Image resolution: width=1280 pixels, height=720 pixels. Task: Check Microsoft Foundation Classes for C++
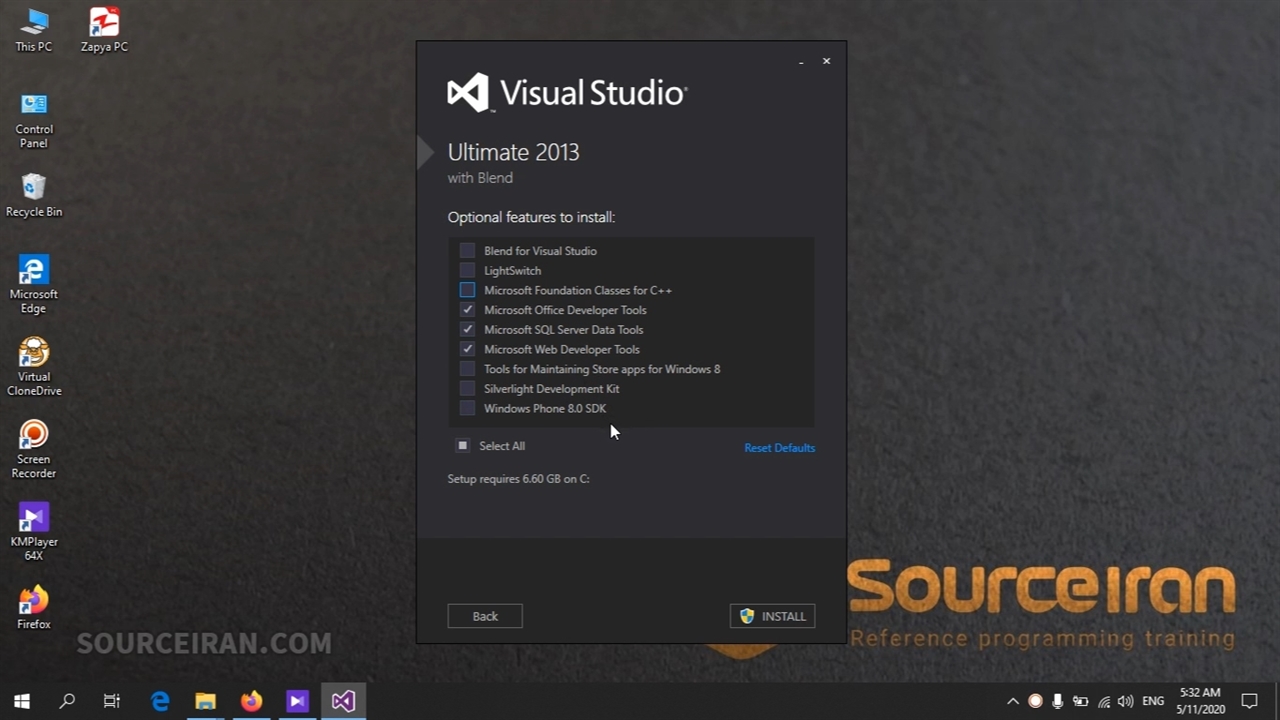click(467, 290)
